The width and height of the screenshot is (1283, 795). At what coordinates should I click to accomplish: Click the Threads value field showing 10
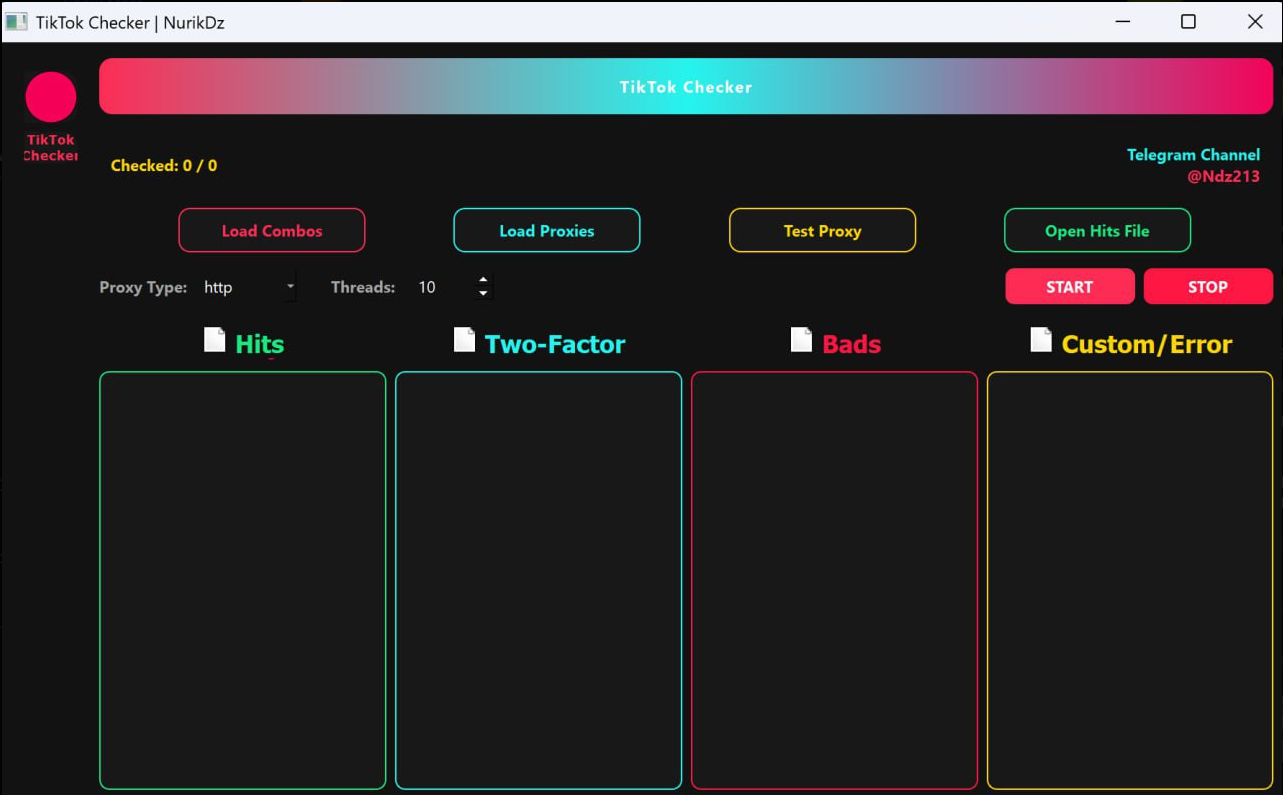442,287
